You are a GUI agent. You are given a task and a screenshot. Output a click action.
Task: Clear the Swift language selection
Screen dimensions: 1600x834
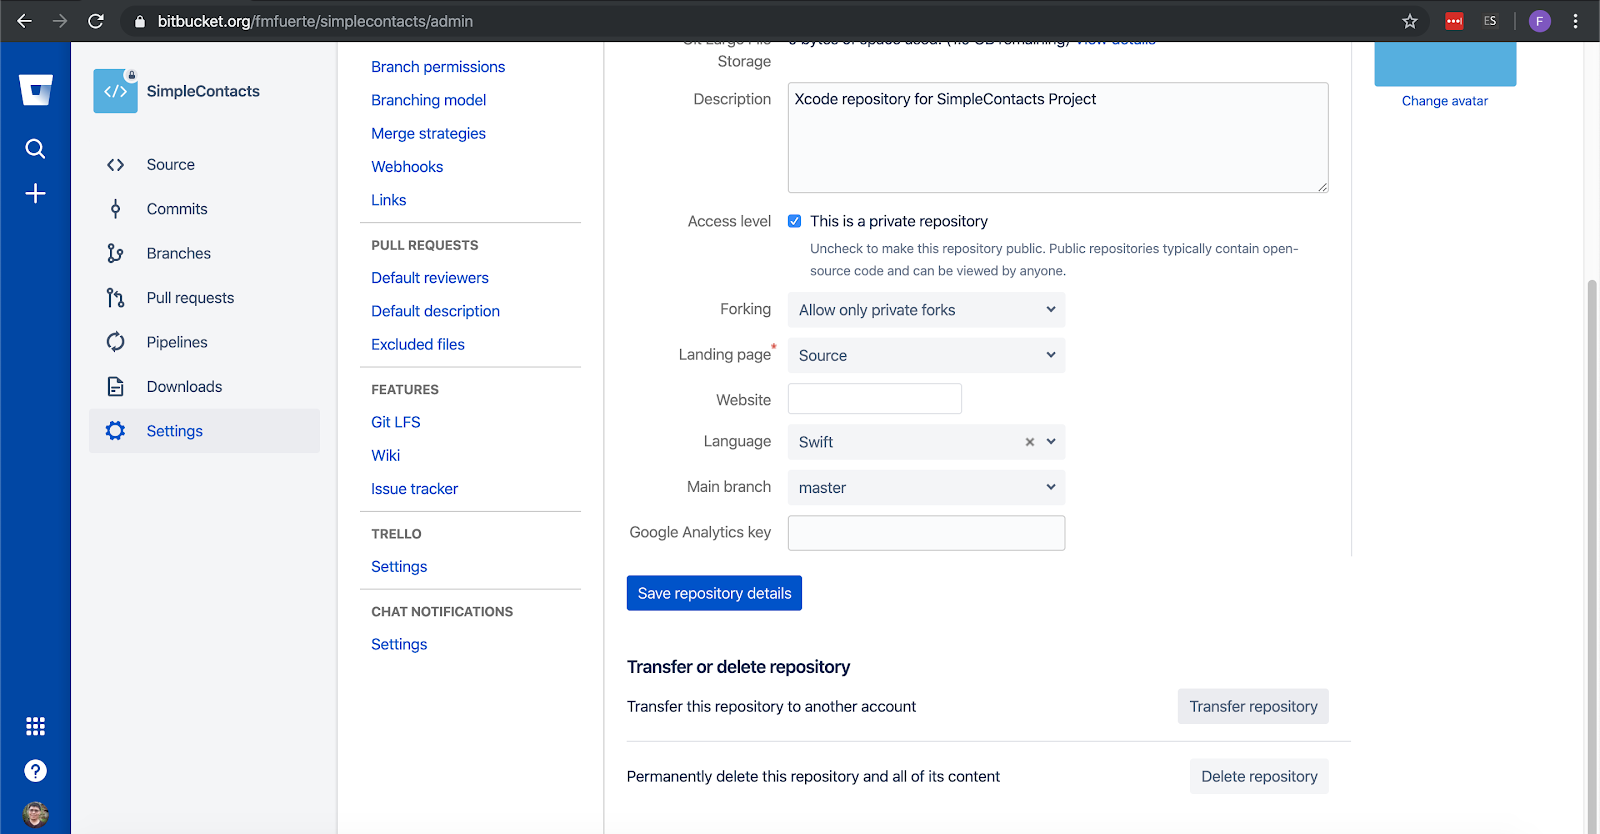click(x=1029, y=442)
